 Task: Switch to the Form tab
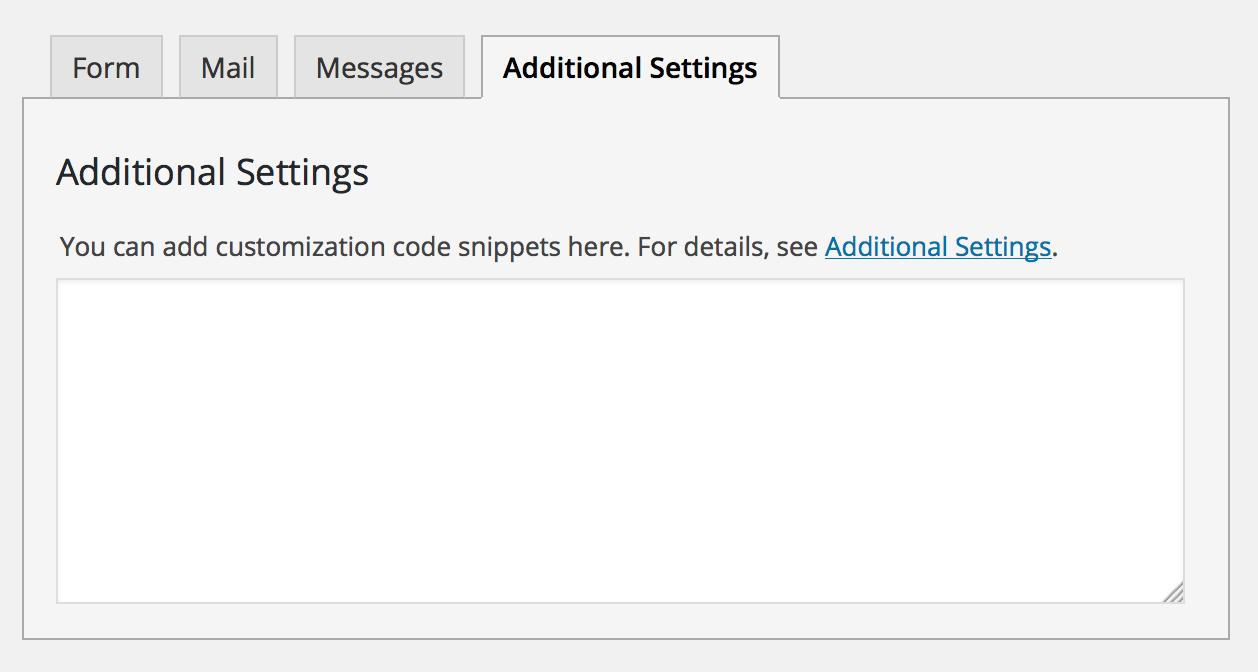106,68
